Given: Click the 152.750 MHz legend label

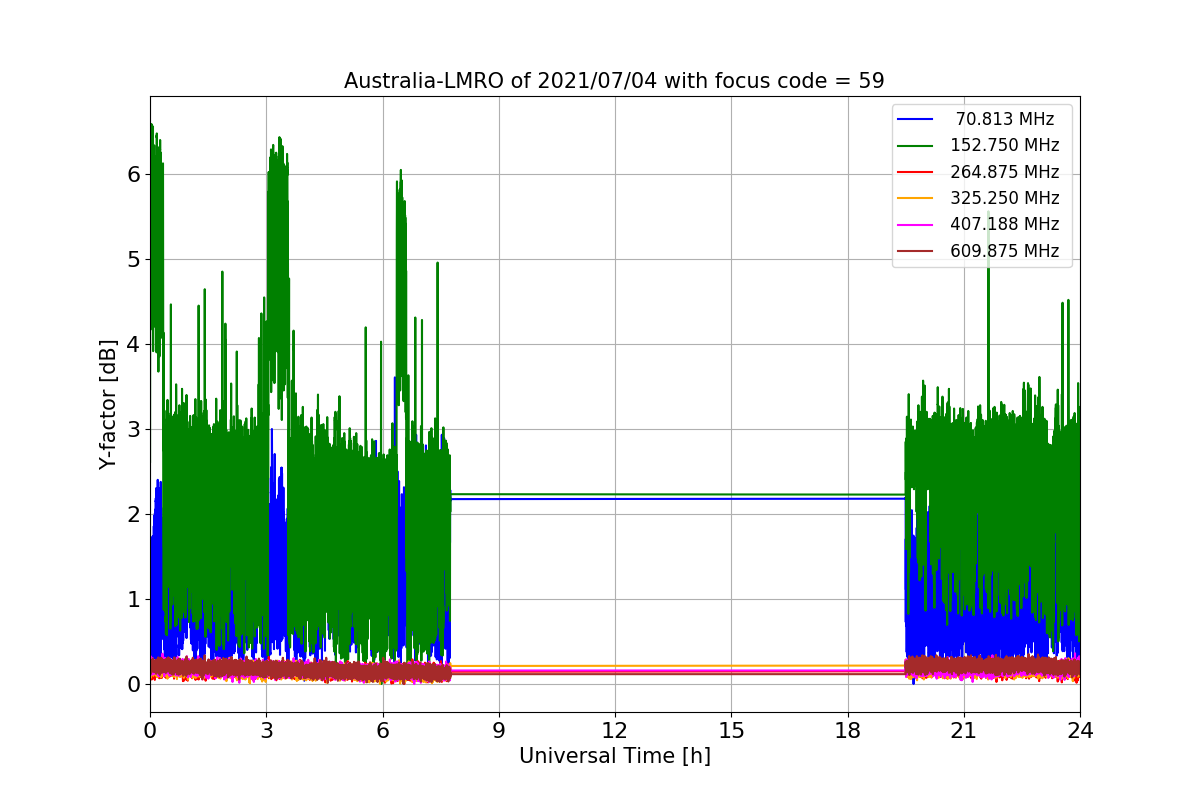Looking at the screenshot, I should pyautogui.click(x=1005, y=145).
